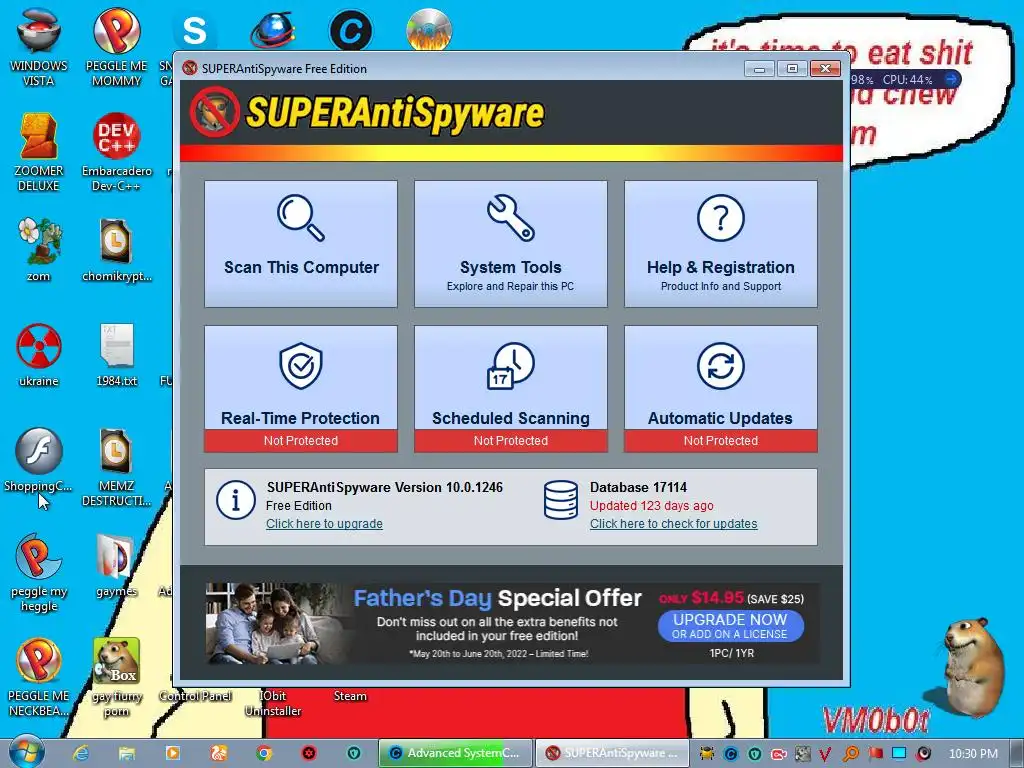
Task: Select chomikrypt desktop icon
Action: click(x=116, y=250)
